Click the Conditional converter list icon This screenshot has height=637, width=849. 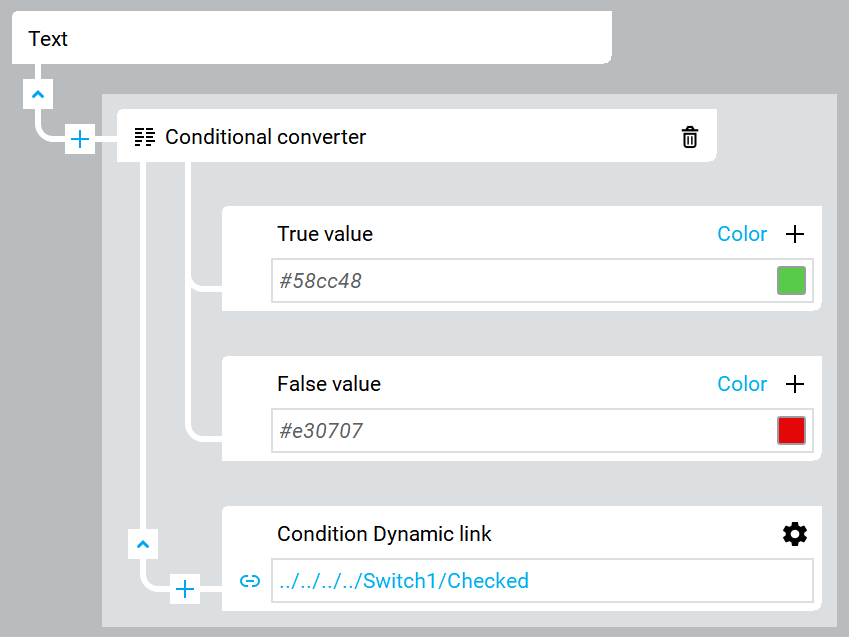tap(145, 137)
